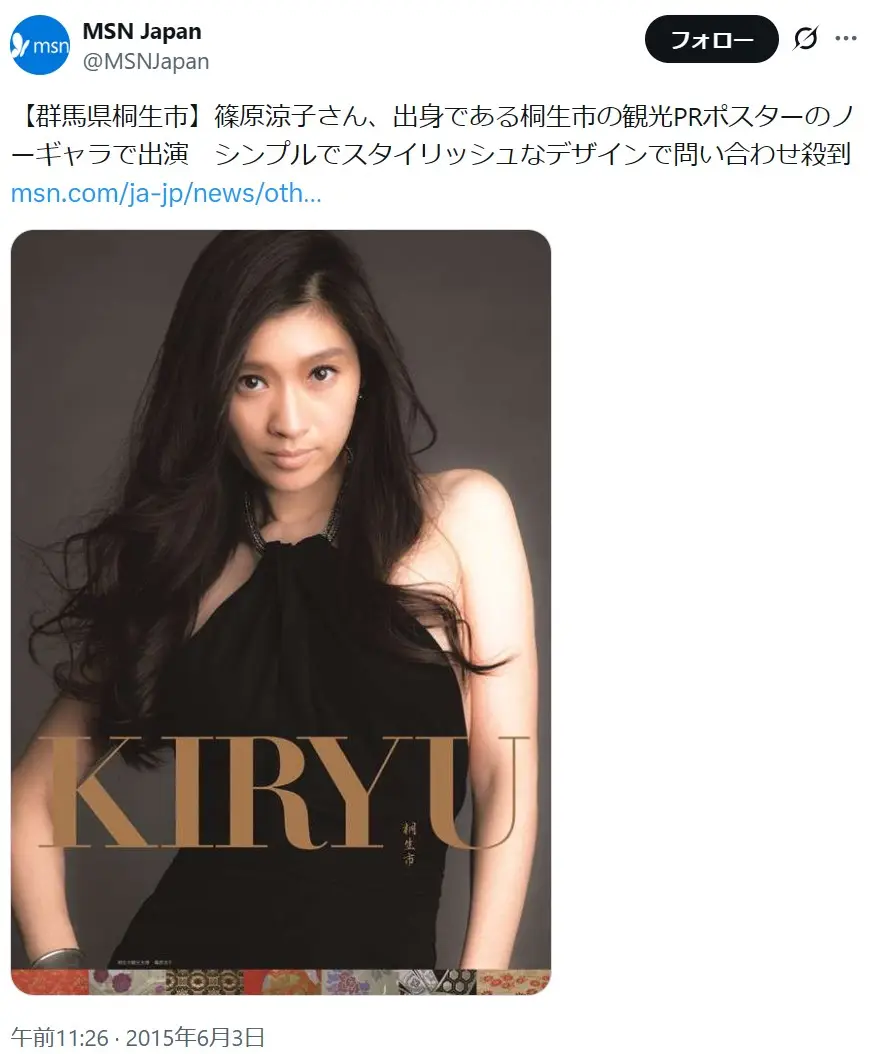This screenshot has height=1054, width=883.
Task: Click the フォロー follow button
Action: point(712,39)
